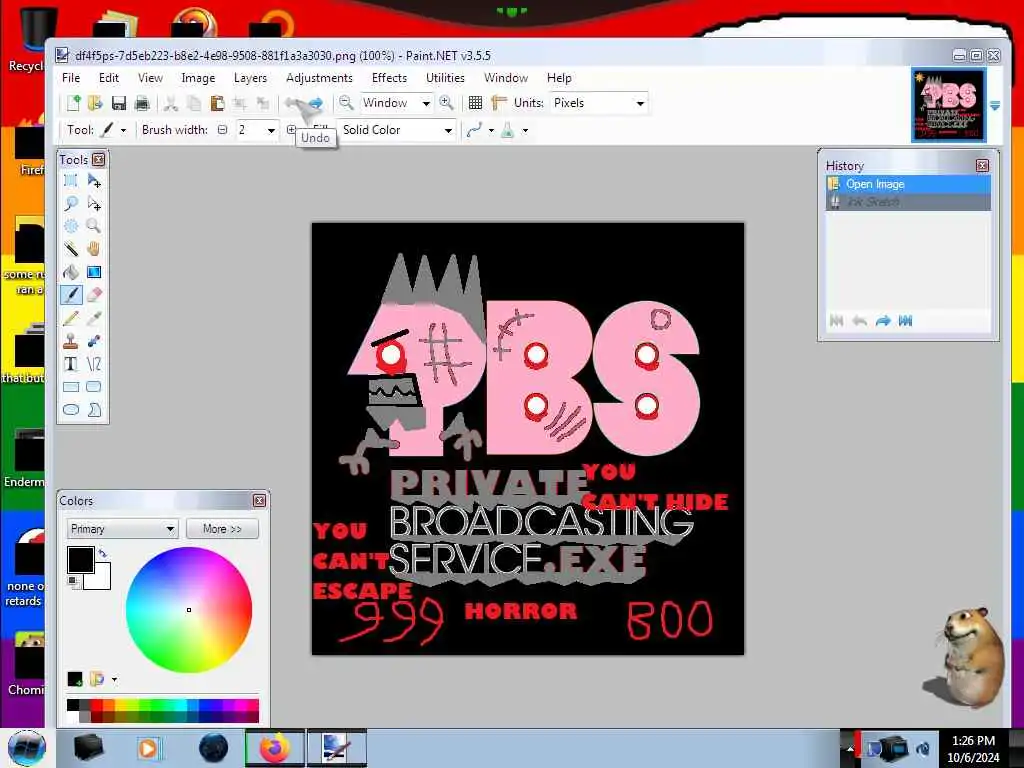
Task: Select the Freeform Shape tool
Action: pos(94,409)
